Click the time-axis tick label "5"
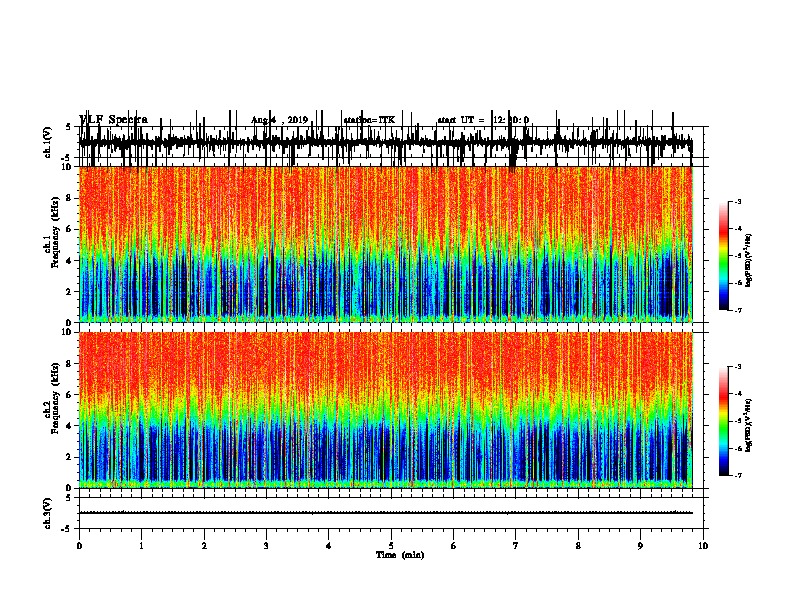This screenshot has width=792, height=612. point(391,546)
